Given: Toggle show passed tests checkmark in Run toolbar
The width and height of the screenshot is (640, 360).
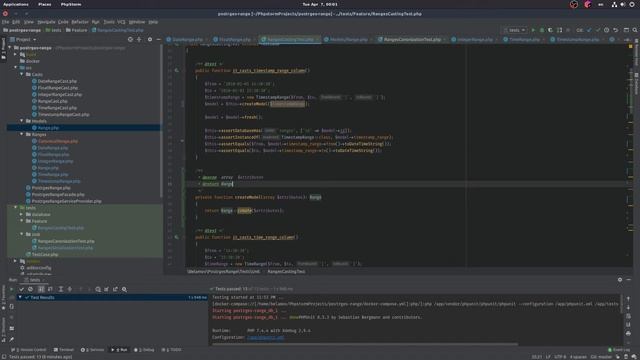Looking at the screenshot, I should click(21, 289).
